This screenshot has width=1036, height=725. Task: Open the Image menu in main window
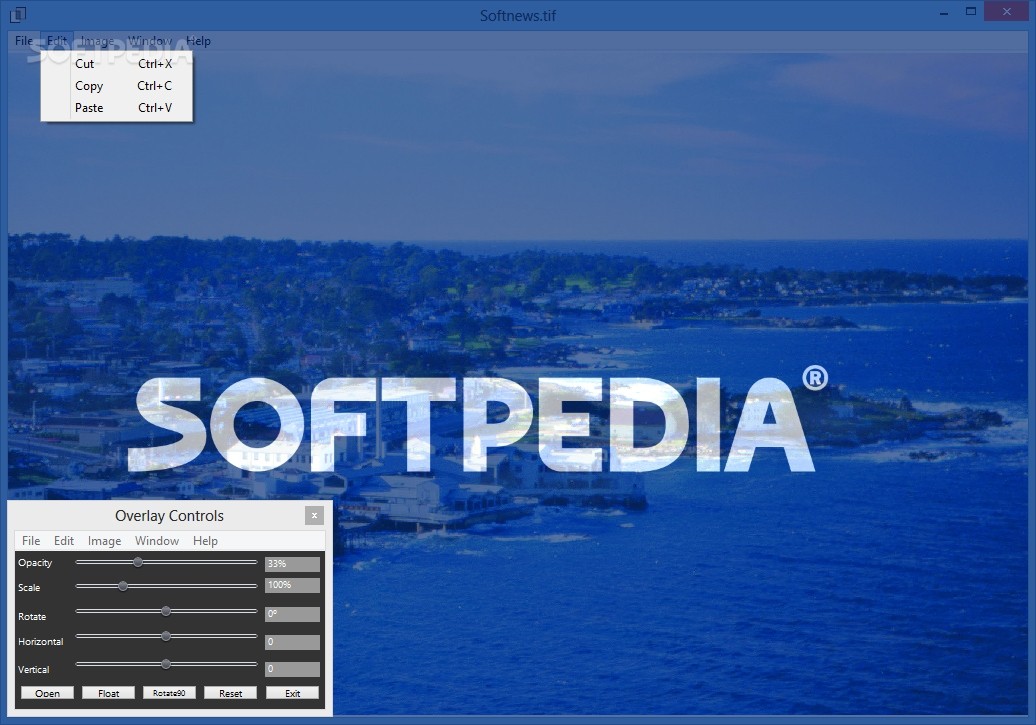(x=97, y=41)
